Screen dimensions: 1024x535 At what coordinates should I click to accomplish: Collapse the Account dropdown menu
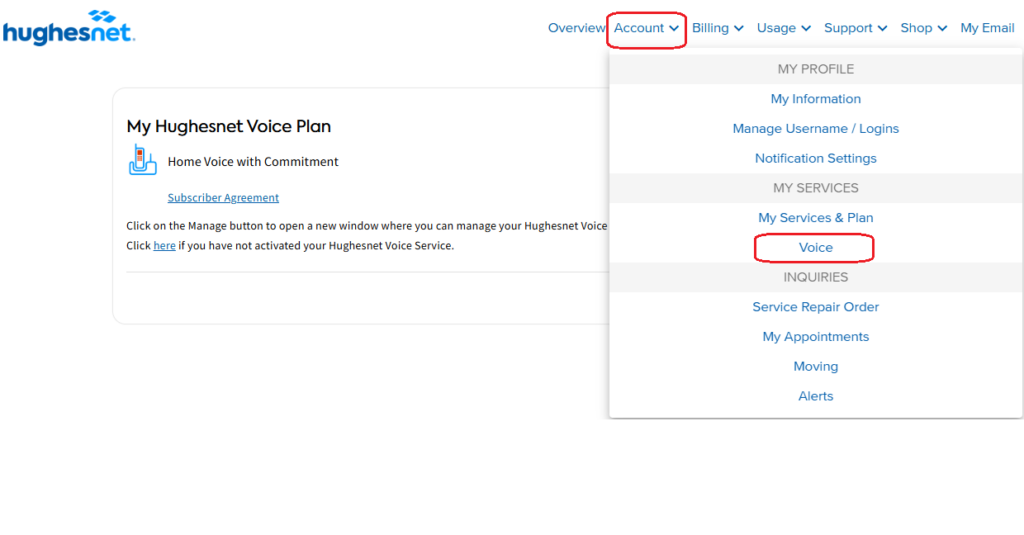[646, 28]
